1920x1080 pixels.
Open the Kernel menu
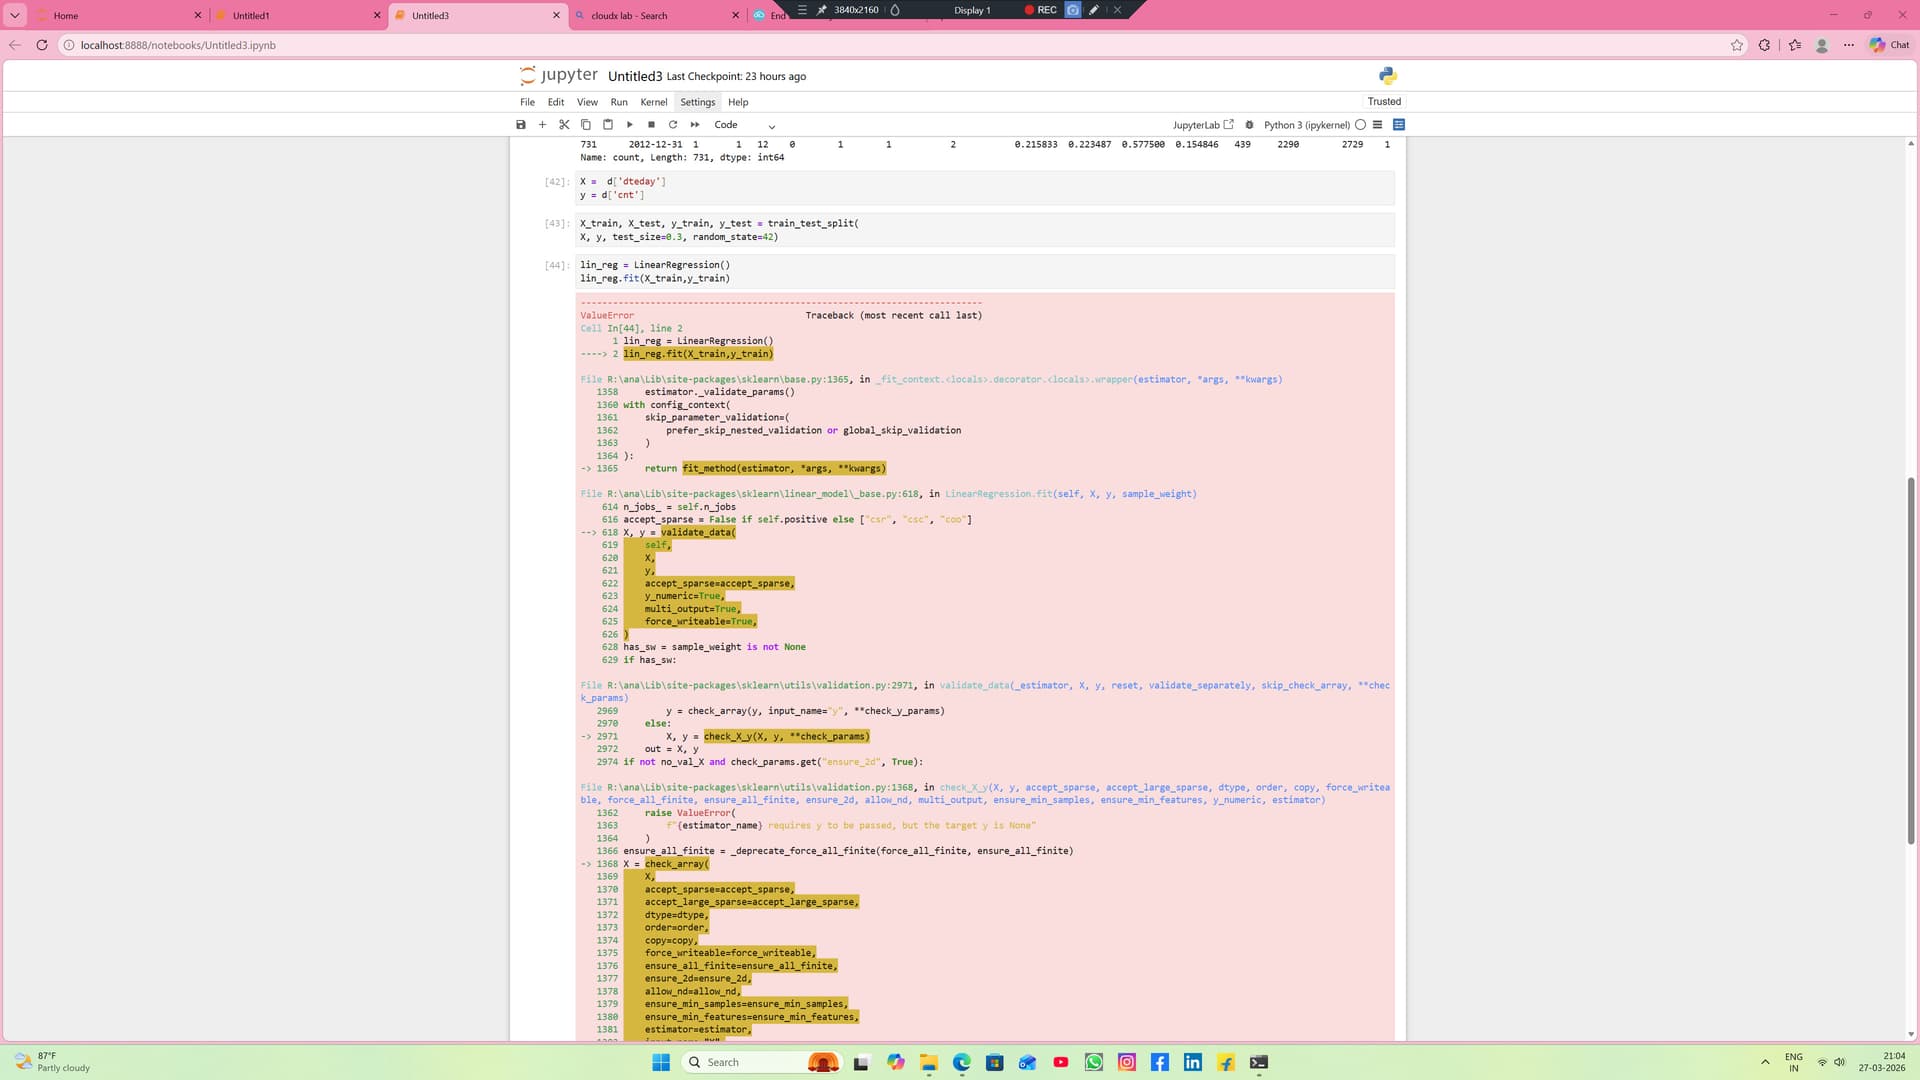tap(653, 102)
